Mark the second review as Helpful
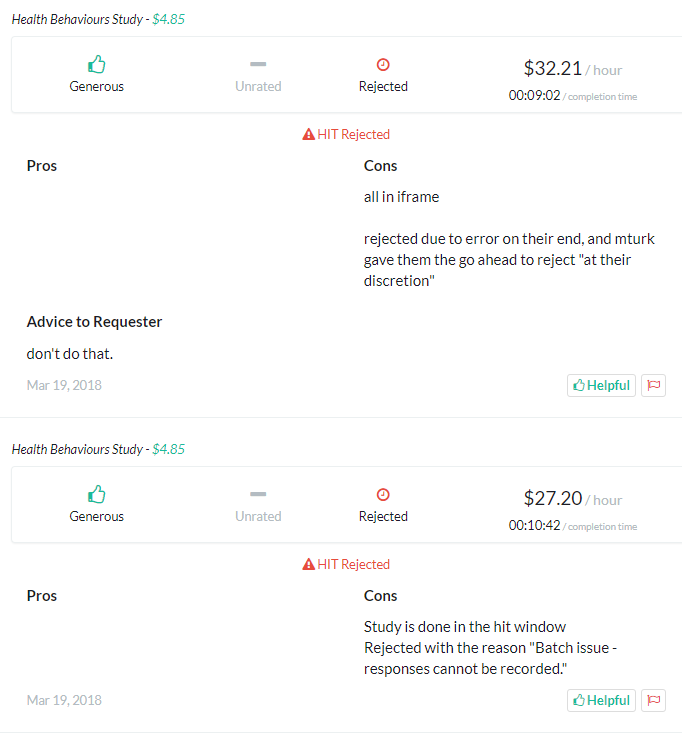 click(601, 700)
